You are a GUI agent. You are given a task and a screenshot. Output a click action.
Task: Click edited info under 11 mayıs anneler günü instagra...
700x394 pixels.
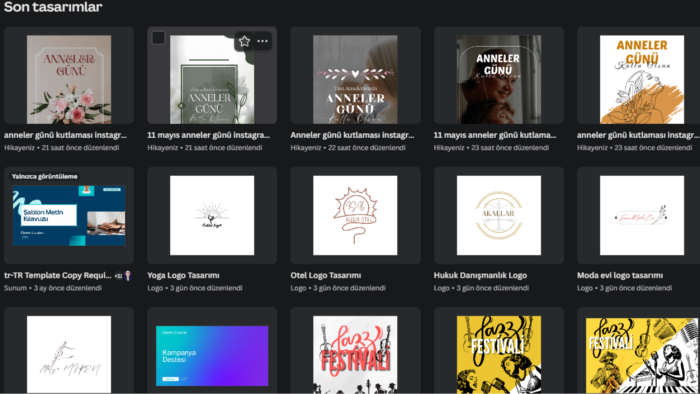click(x=204, y=148)
